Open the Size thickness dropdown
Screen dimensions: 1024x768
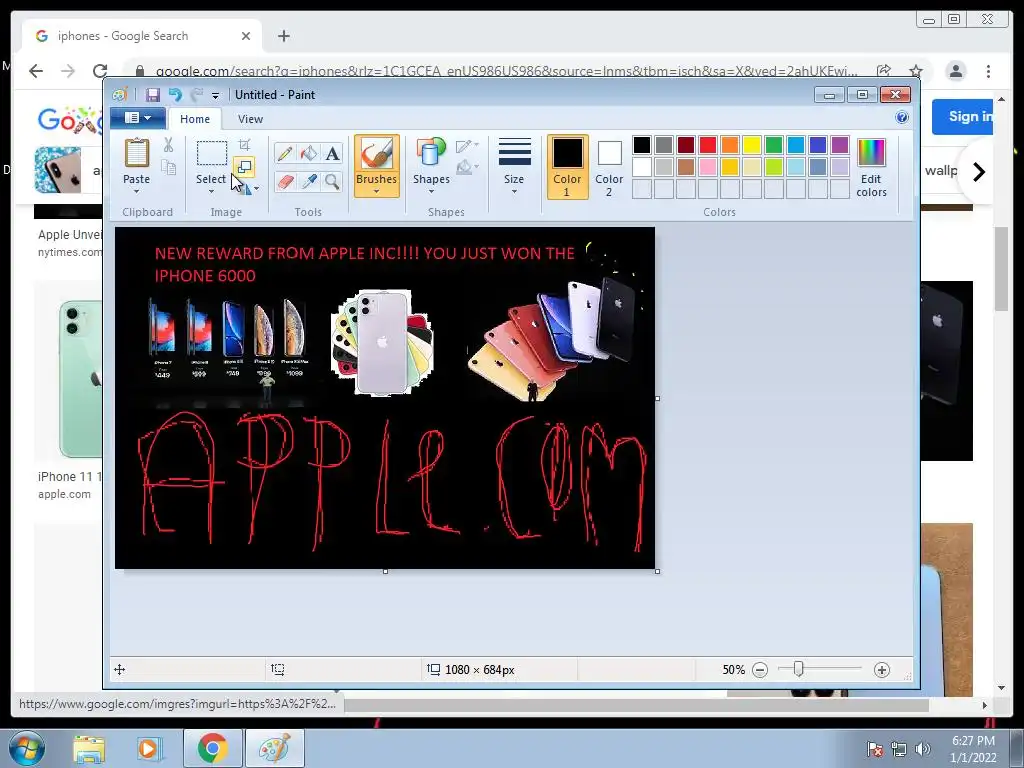point(514,167)
